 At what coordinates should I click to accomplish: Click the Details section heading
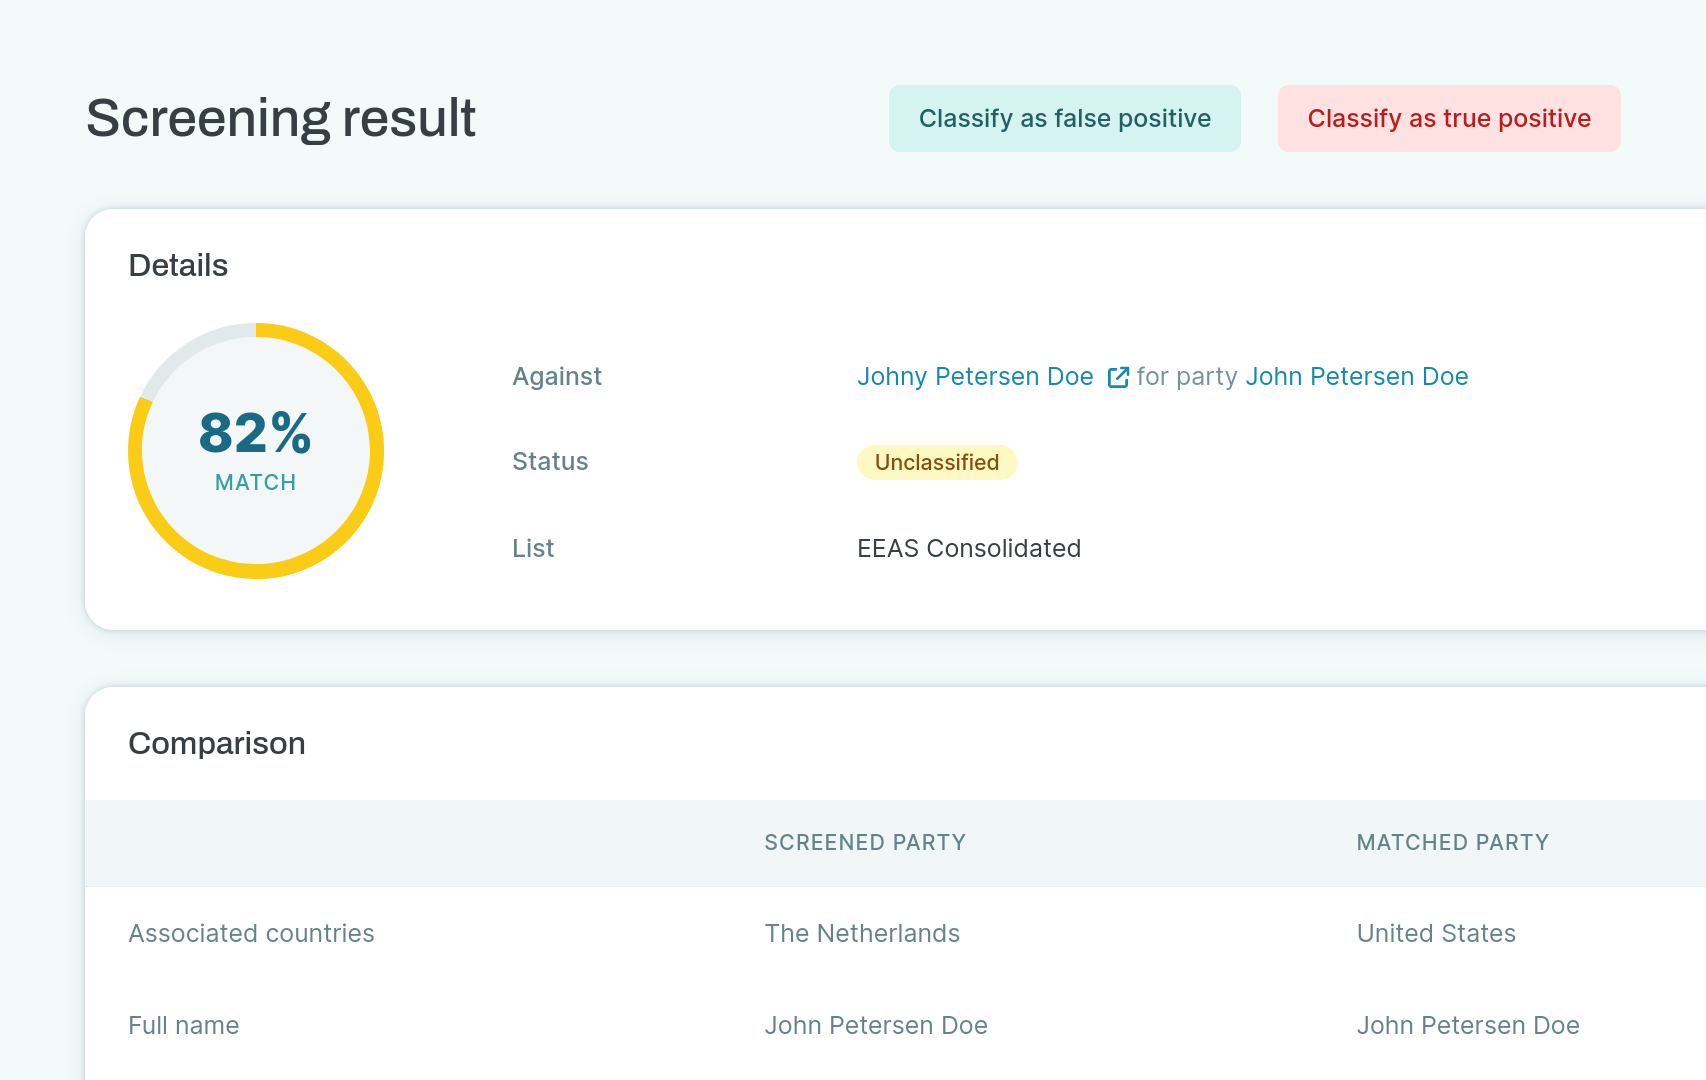point(177,265)
